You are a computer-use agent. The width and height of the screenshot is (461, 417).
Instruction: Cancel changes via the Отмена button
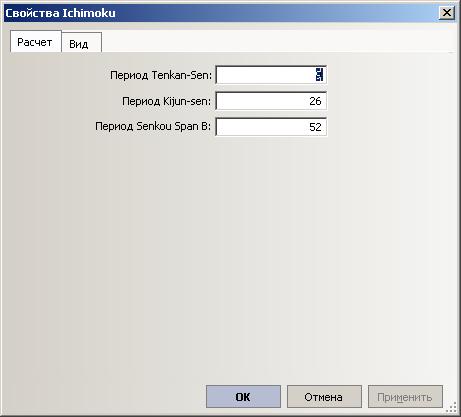click(324, 397)
